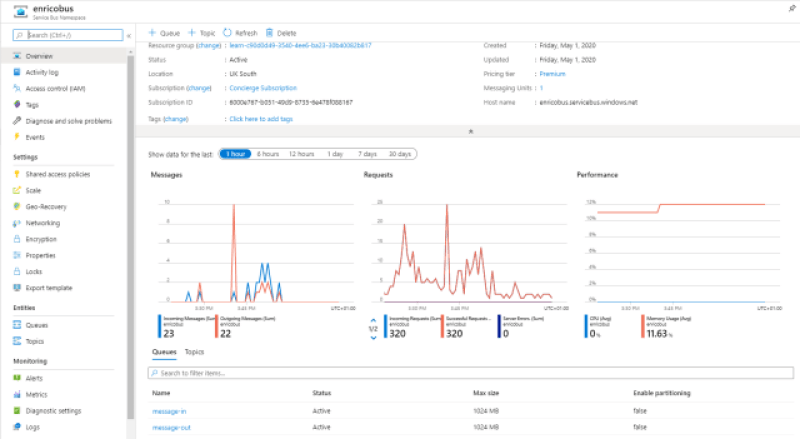Click the Memory Usage legend item

pyautogui.click(x=666, y=326)
